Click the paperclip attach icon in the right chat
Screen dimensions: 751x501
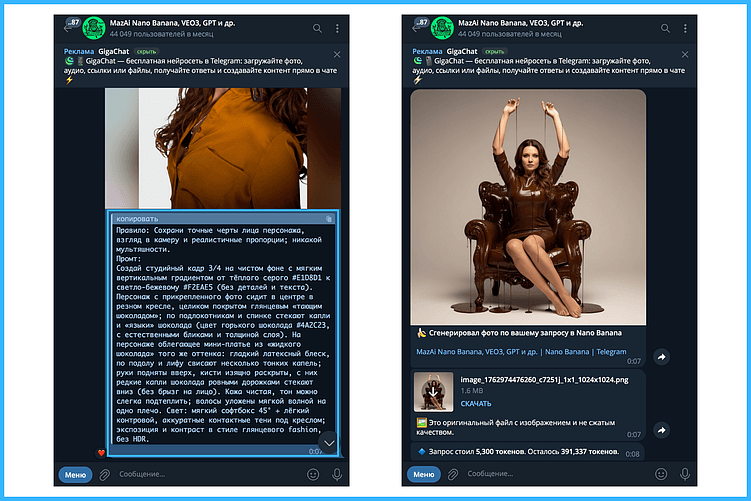point(453,475)
